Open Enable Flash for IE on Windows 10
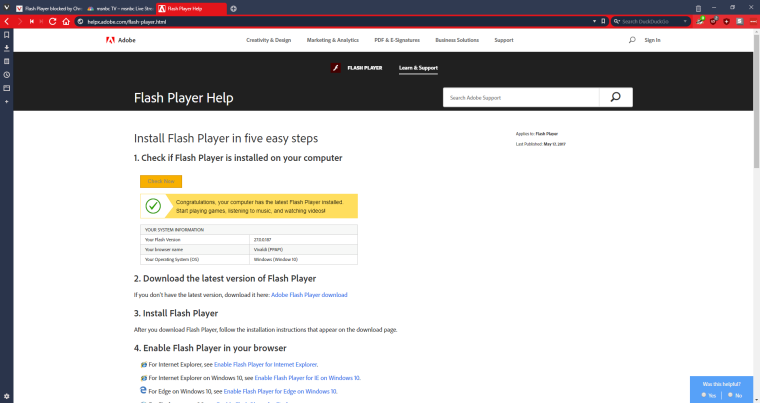The height and width of the screenshot is (403, 760). [x=307, y=378]
